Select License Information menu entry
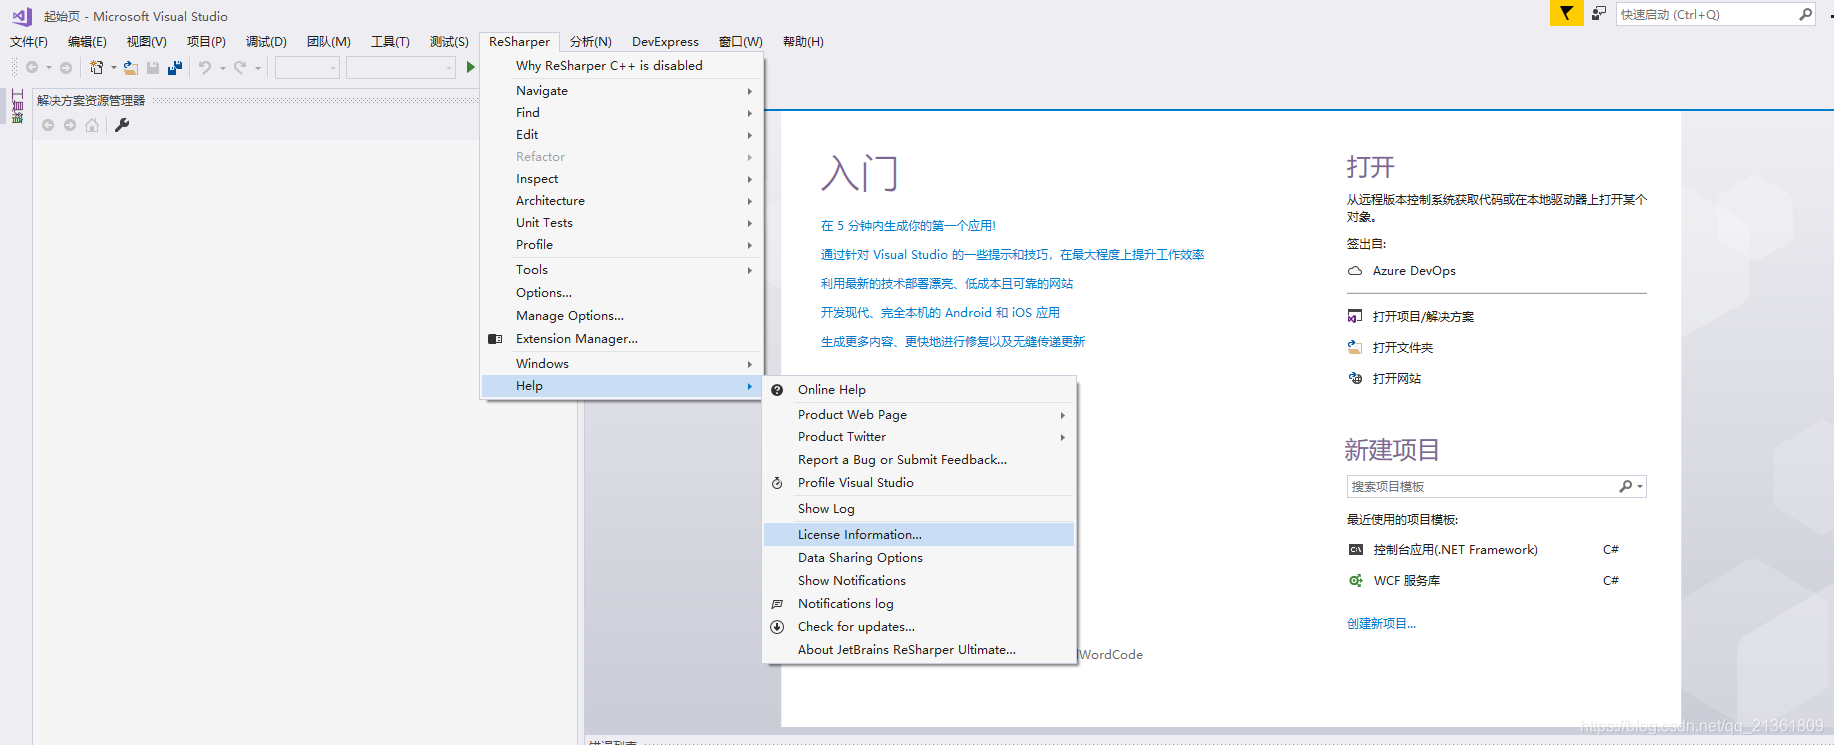The image size is (1834, 745). pyautogui.click(x=919, y=535)
